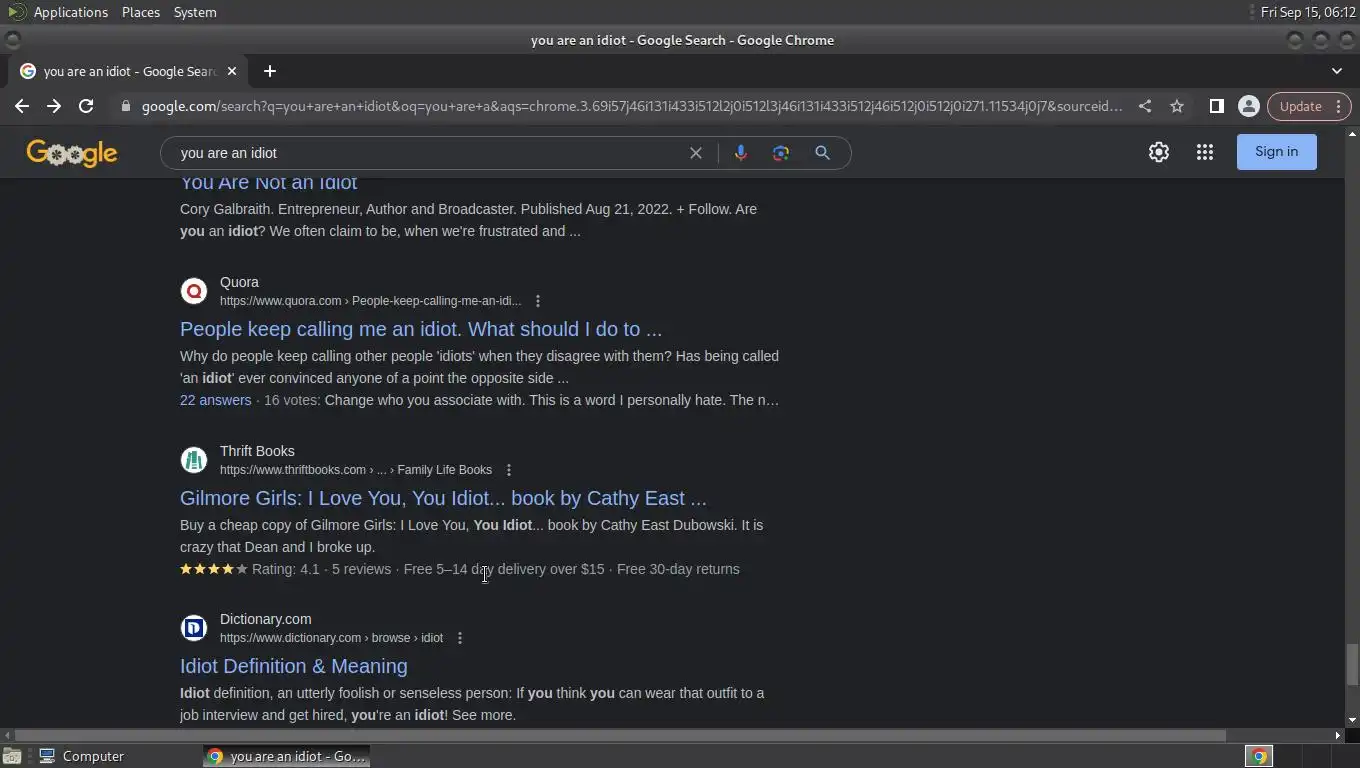Sign in to Google account
This screenshot has width=1360, height=768.
pos(1277,152)
